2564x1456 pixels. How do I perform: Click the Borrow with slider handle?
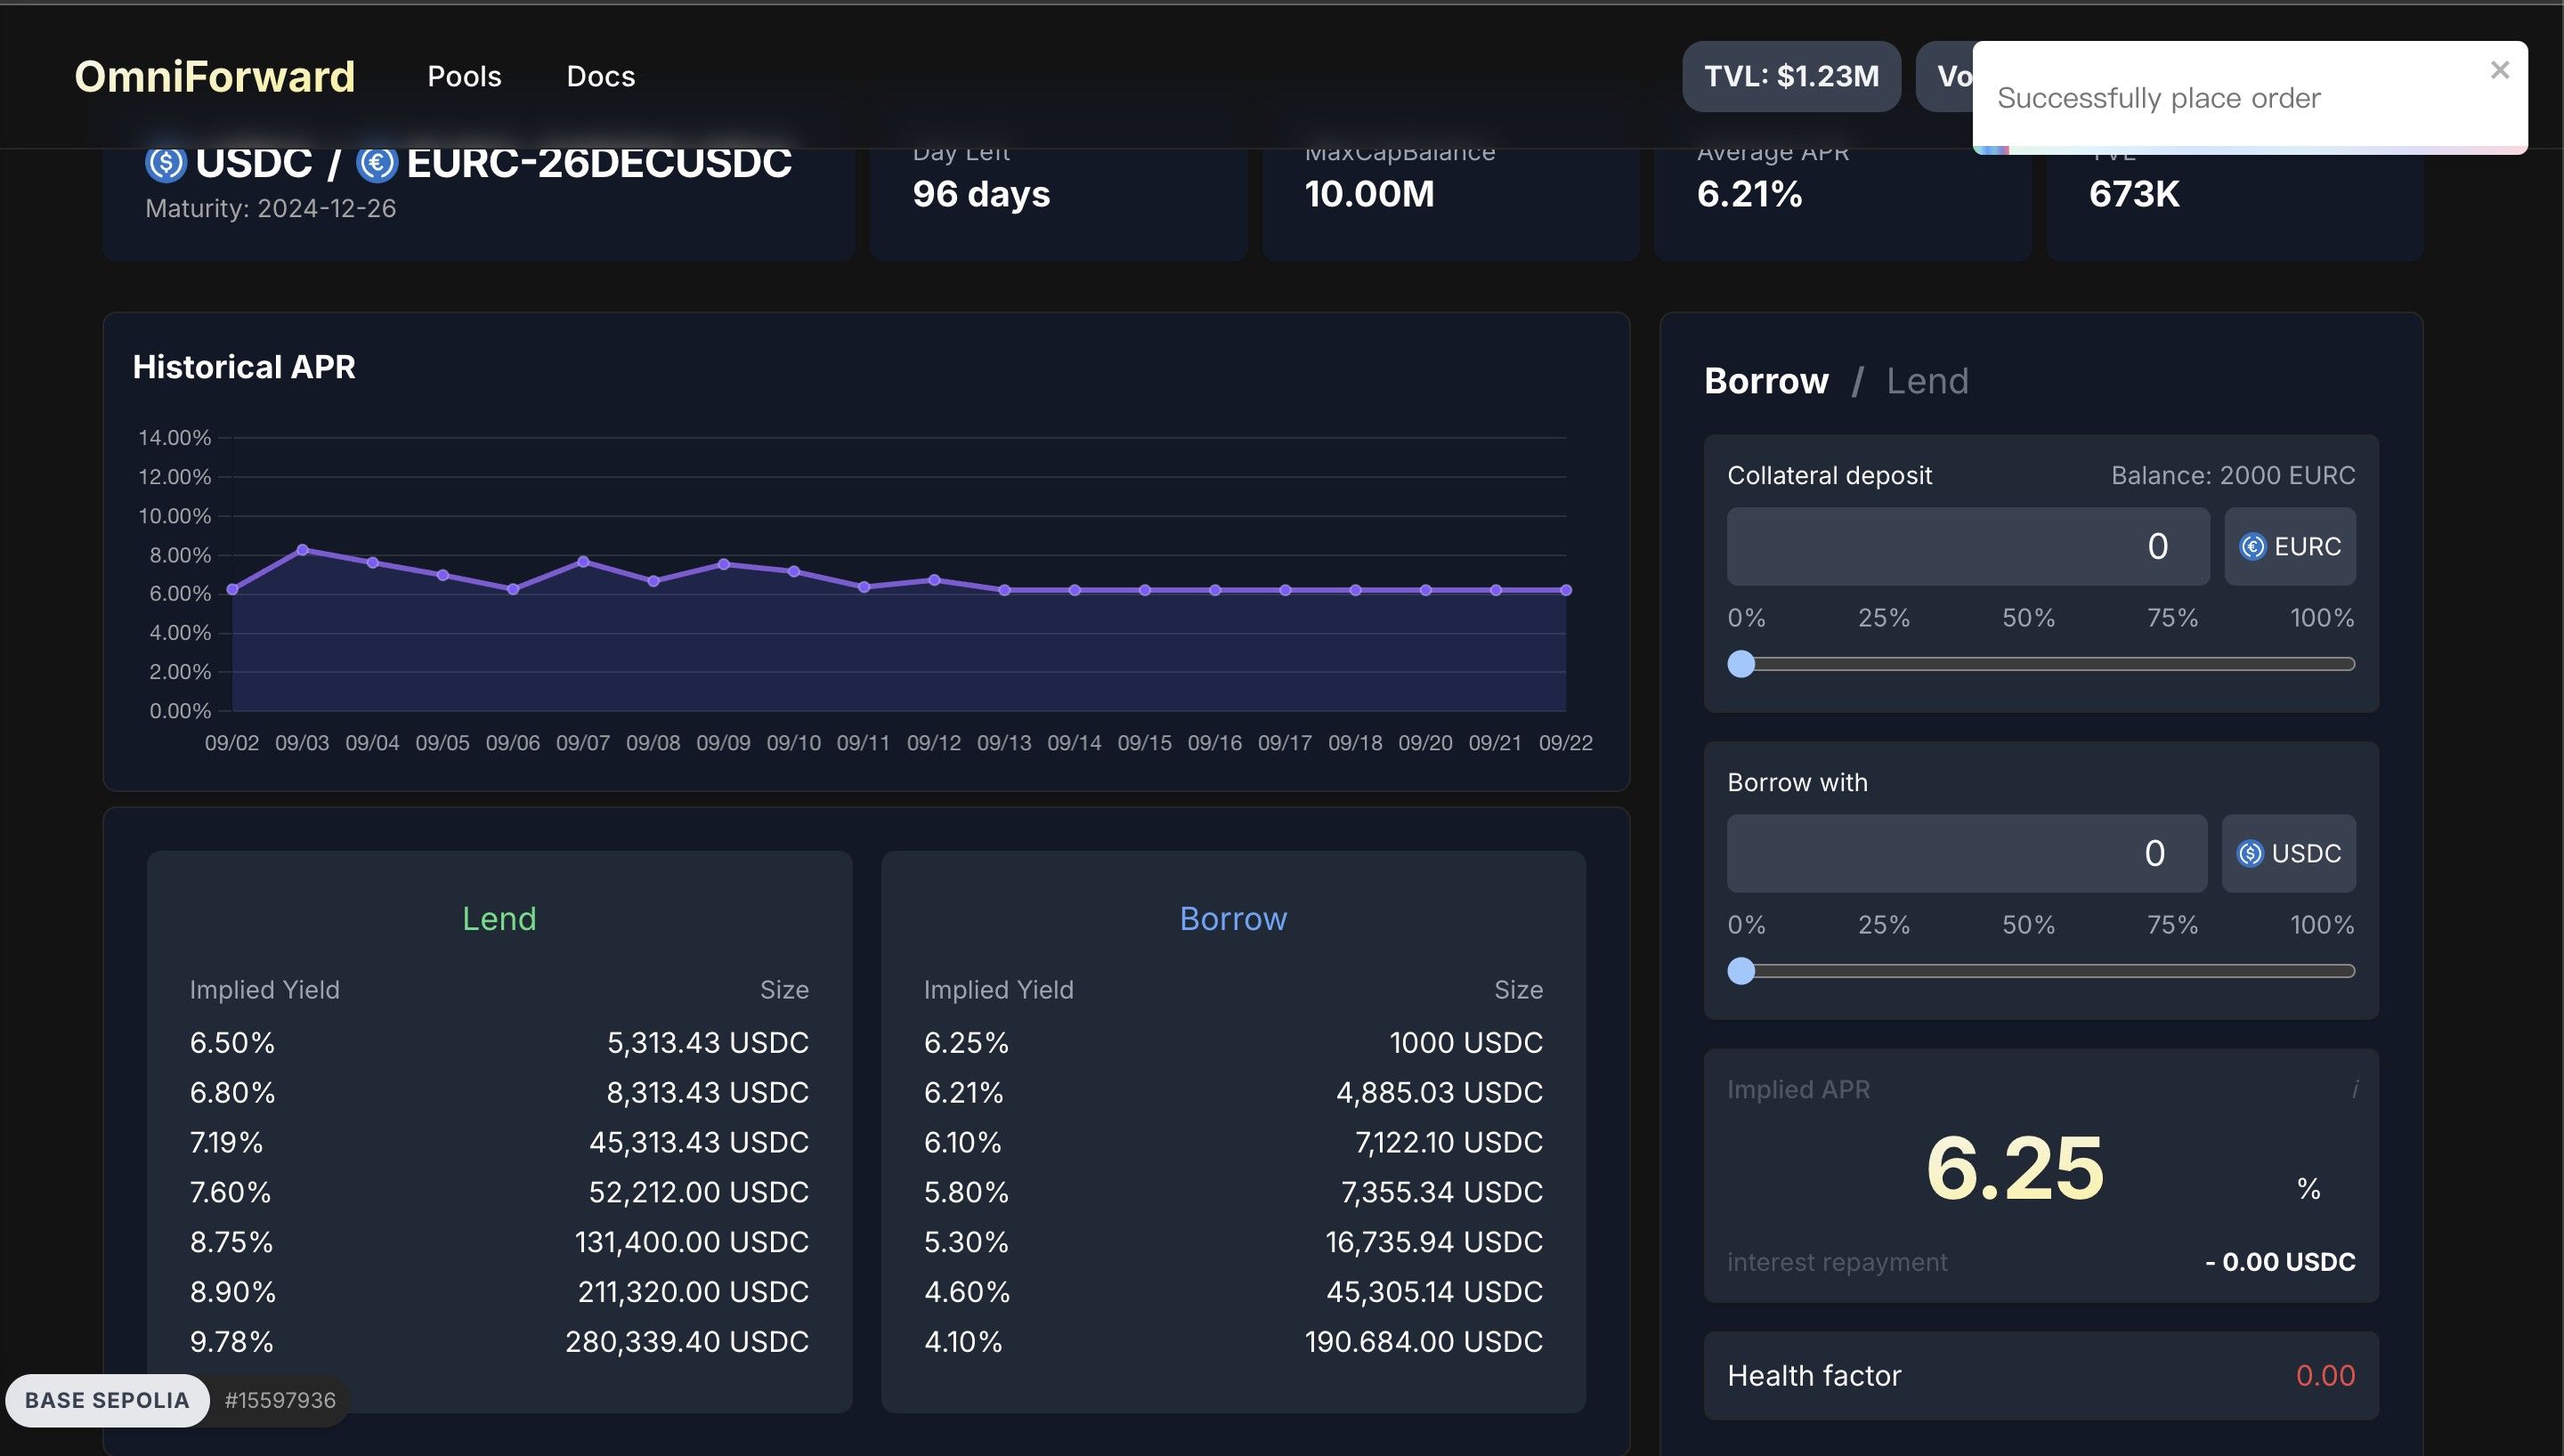click(1741, 971)
